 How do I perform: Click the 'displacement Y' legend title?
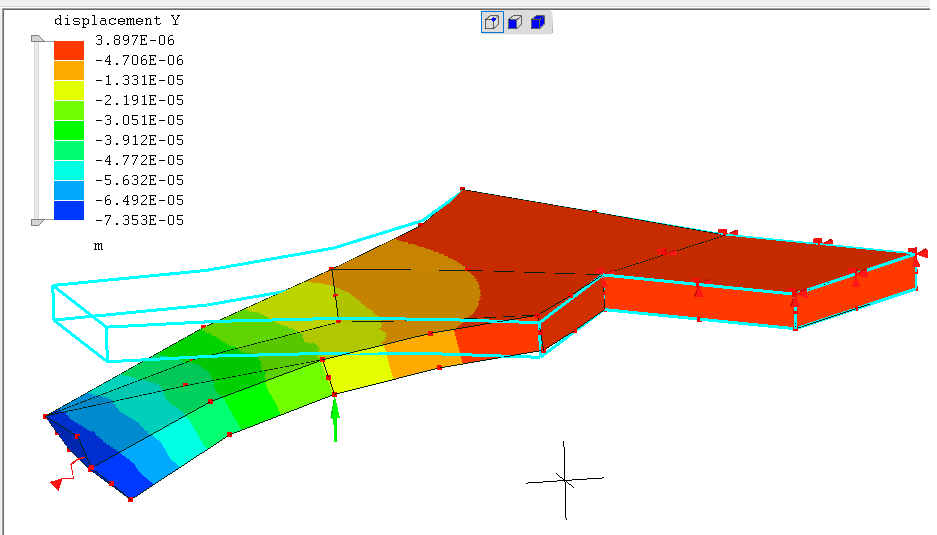(117, 21)
